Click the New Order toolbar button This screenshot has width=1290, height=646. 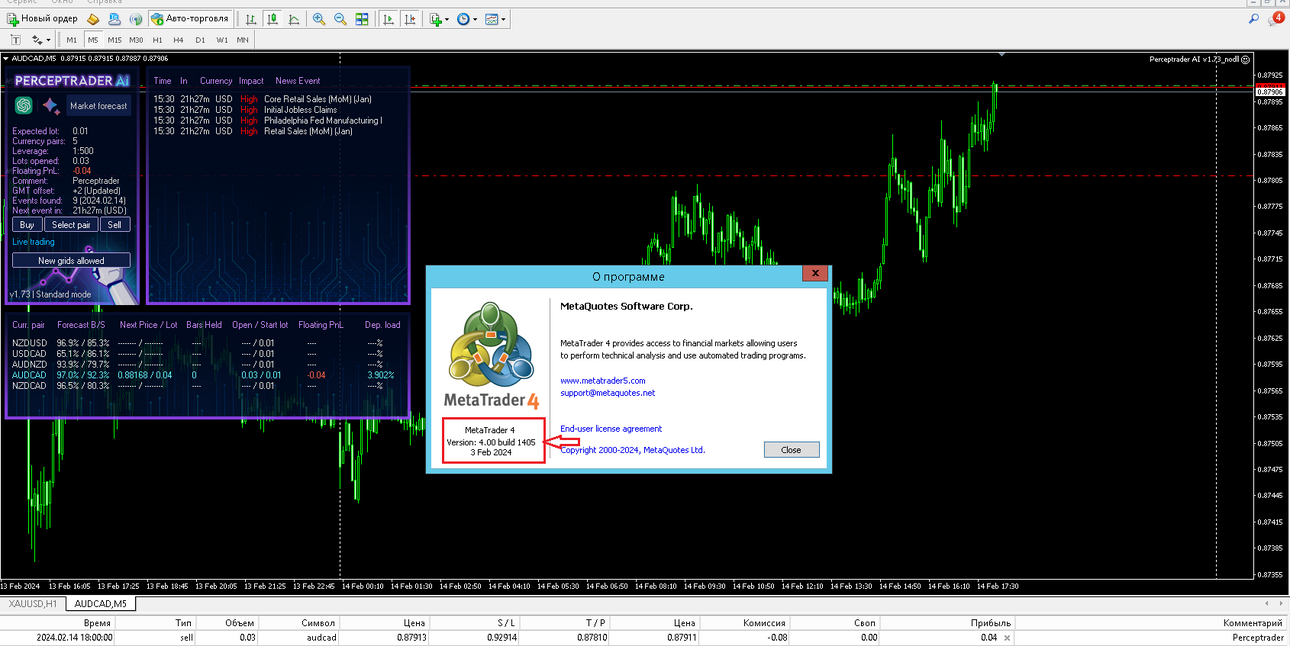pos(42,19)
